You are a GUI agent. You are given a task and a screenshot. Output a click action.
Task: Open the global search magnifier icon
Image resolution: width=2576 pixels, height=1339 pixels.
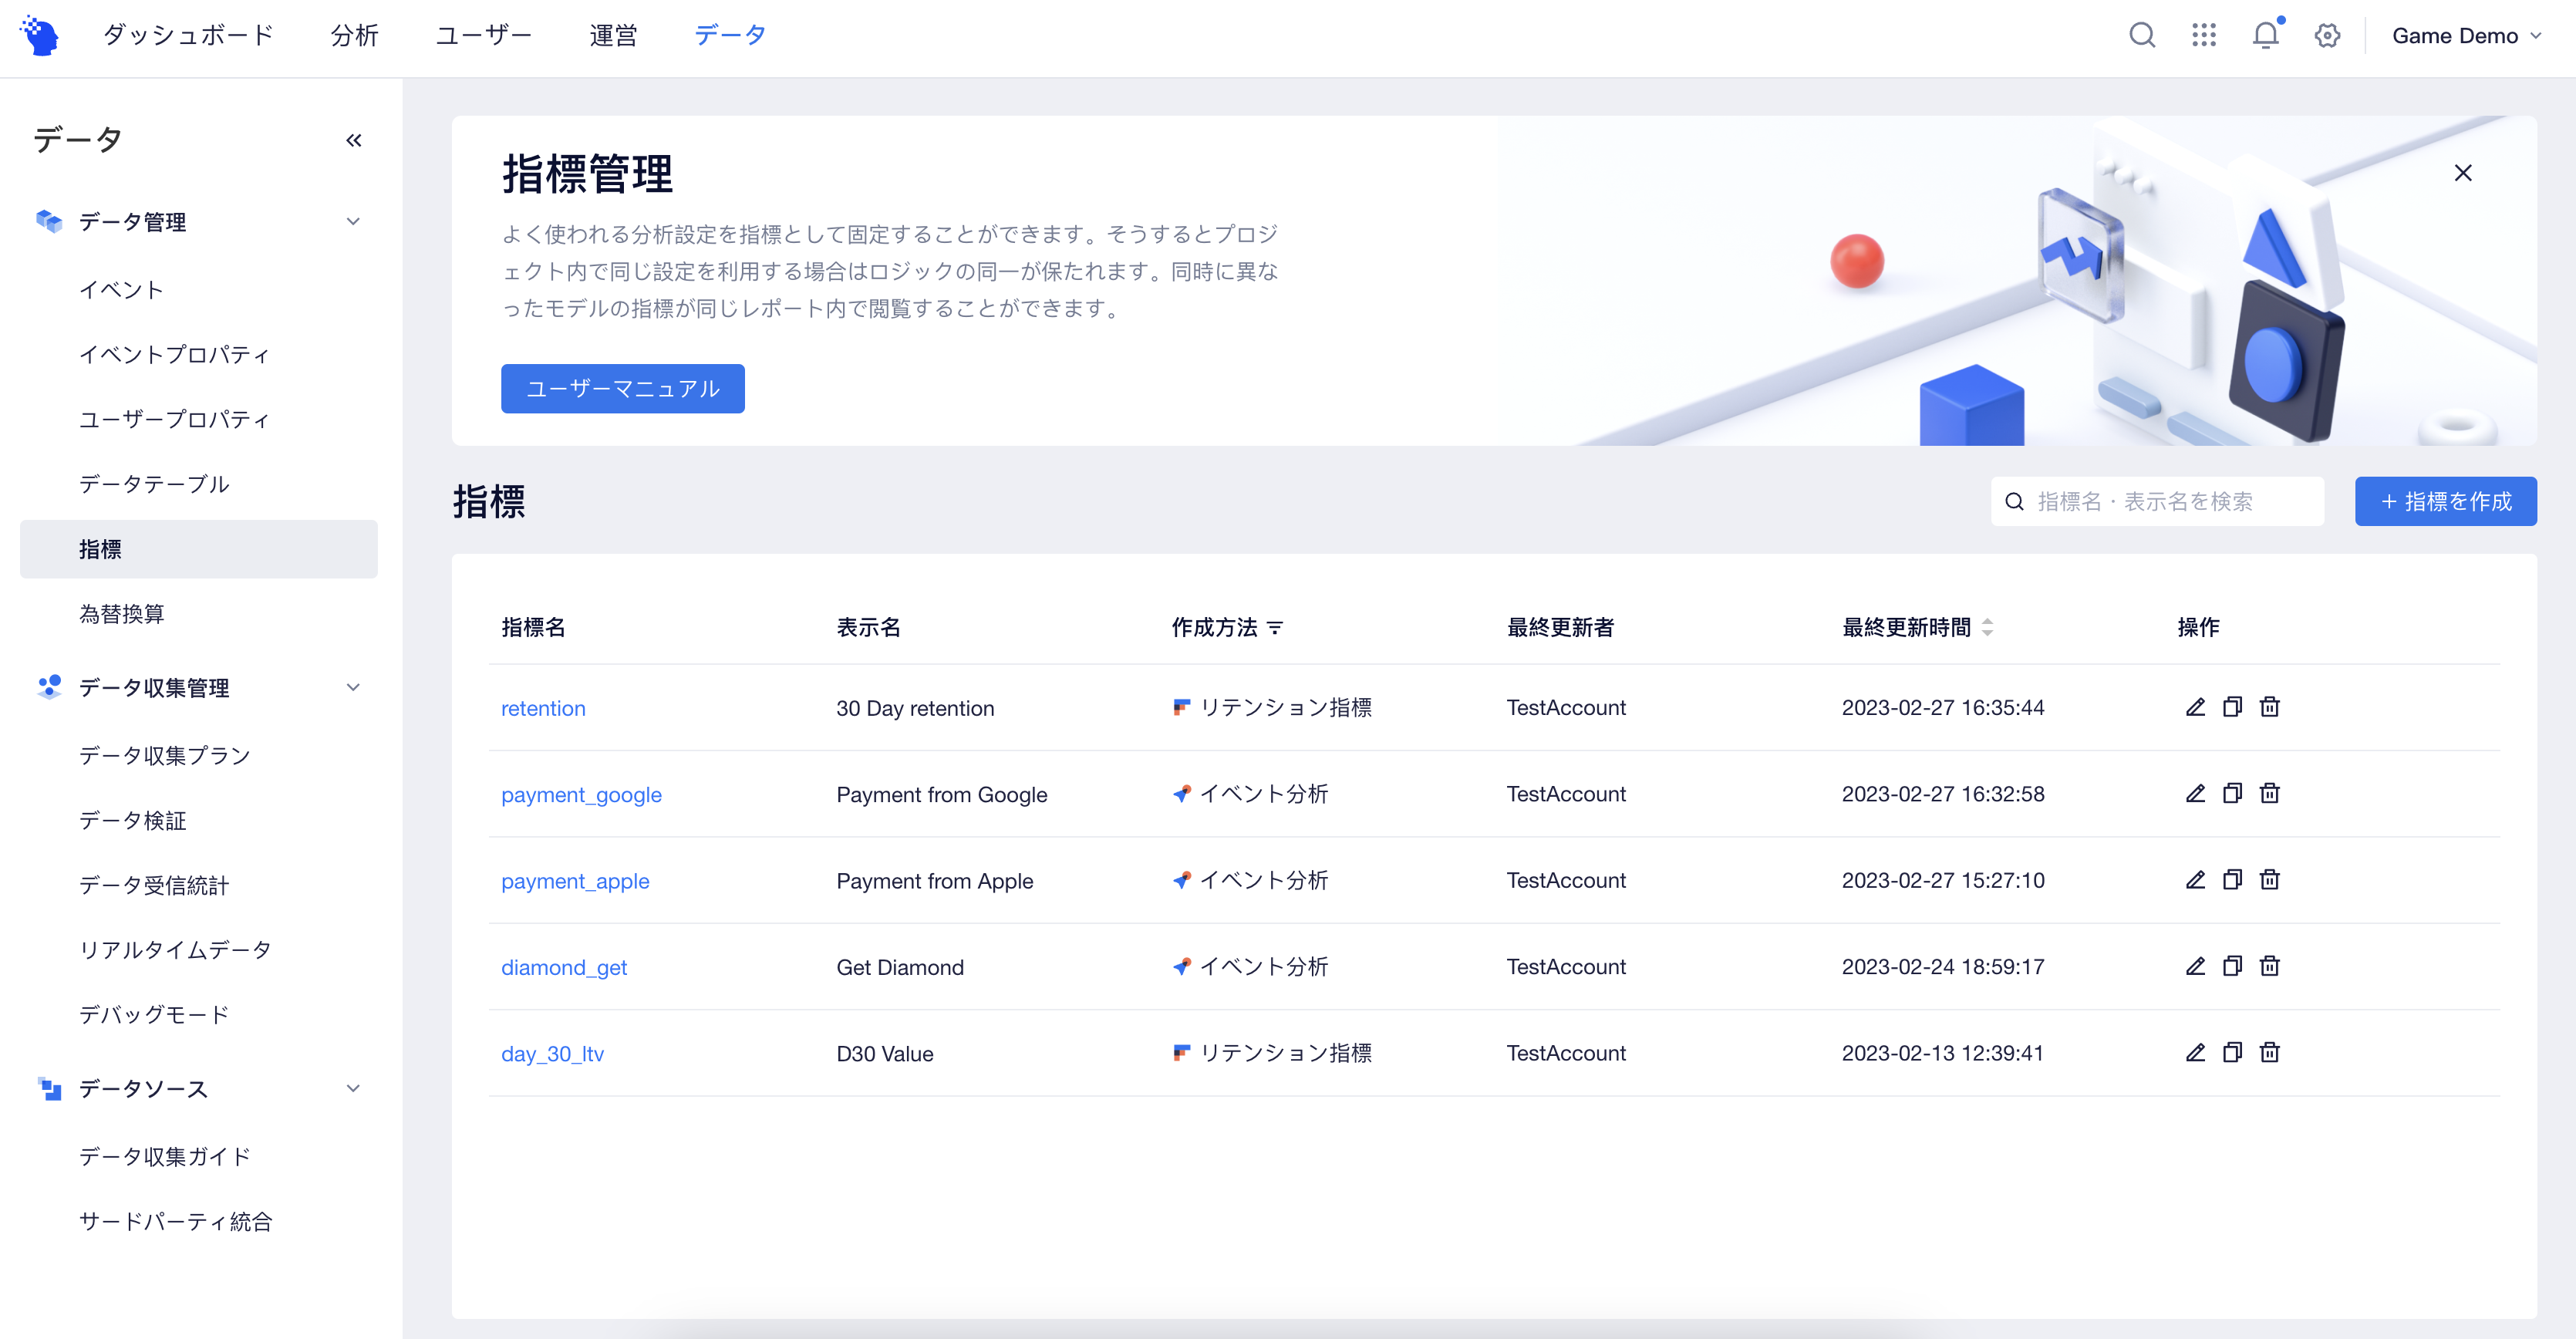pos(2141,36)
